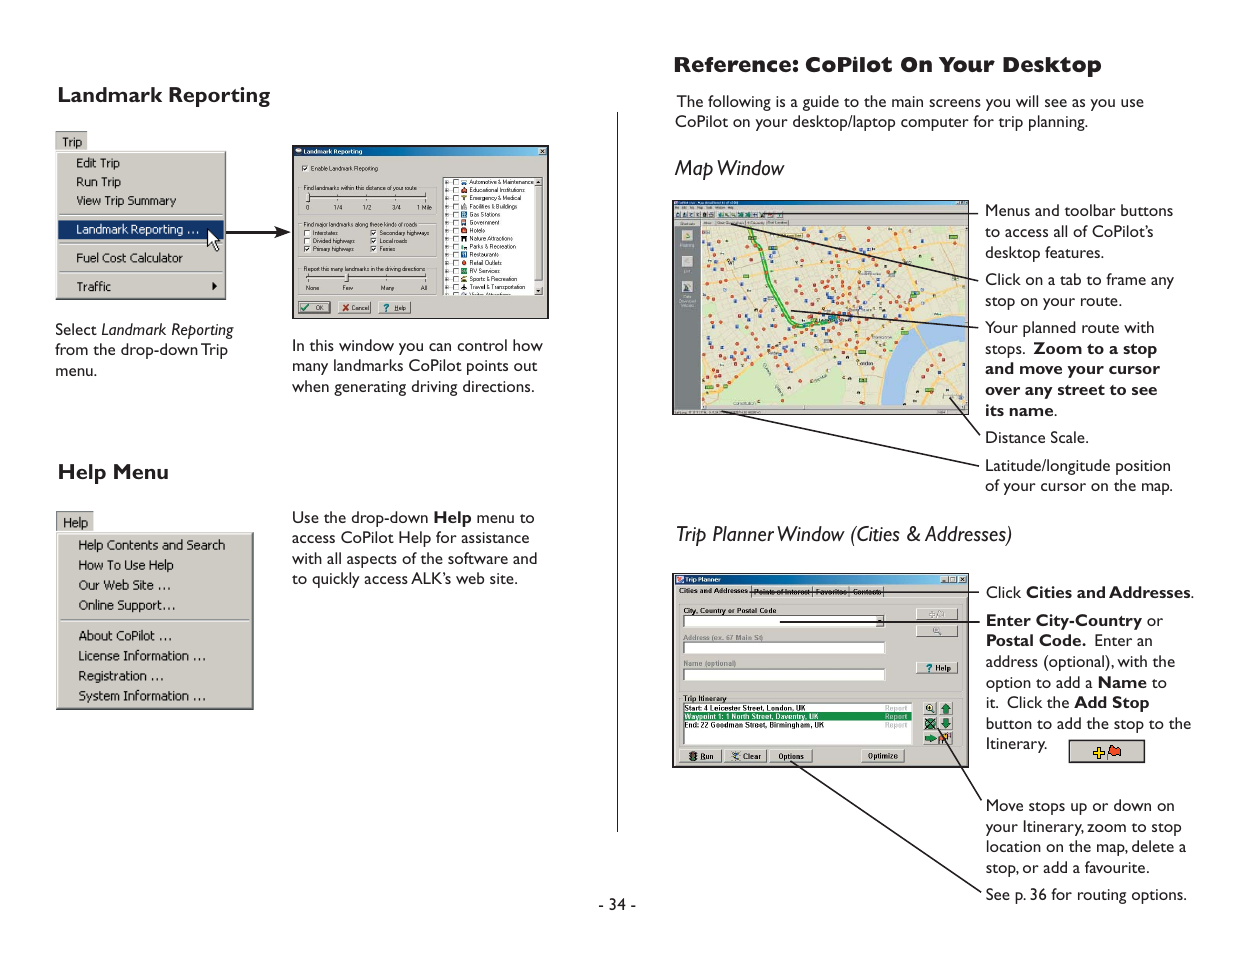Toggle the Enable Landmark Reporting checkbox
Viewport: 1235px width, 954px height.
pos(305,168)
